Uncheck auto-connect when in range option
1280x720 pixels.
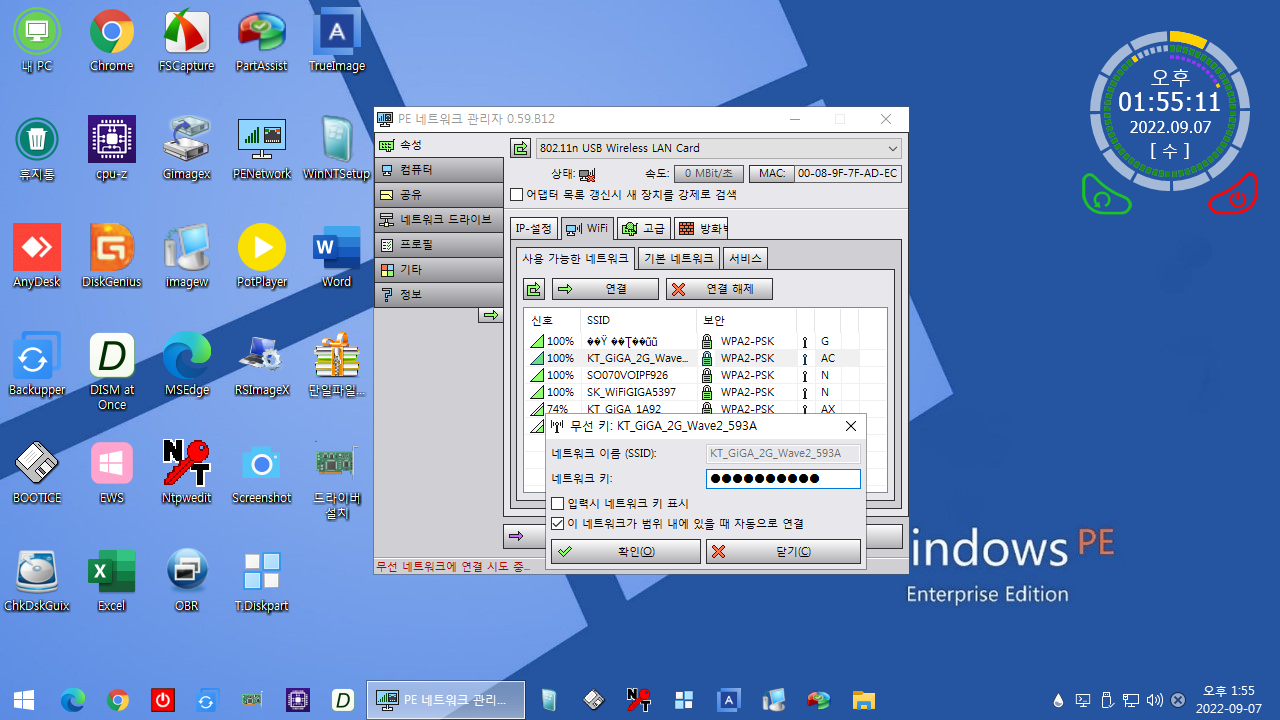coord(557,523)
